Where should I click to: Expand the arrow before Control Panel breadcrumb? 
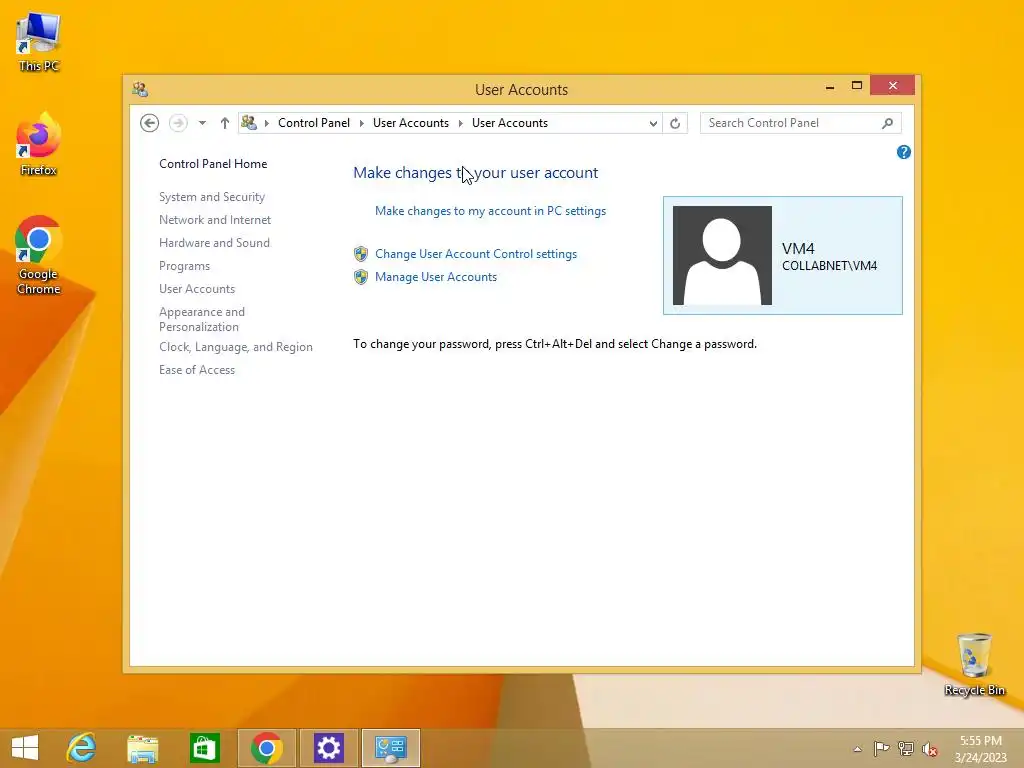(266, 123)
